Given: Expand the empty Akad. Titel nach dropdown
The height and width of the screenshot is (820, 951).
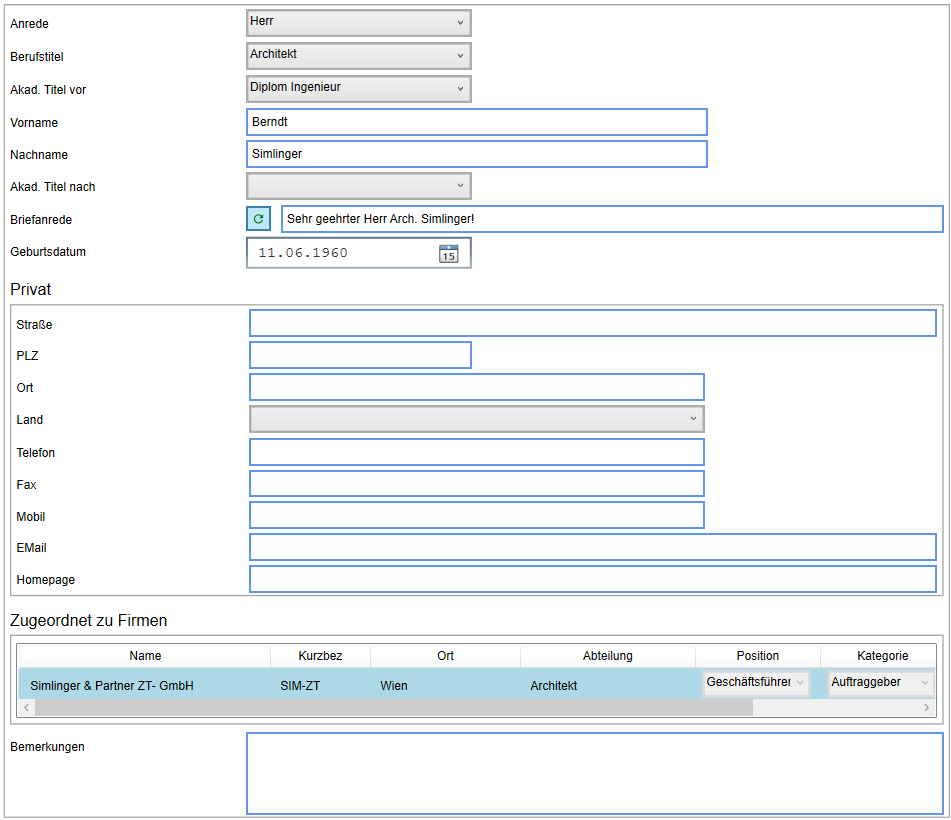Looking at the screenshot, I should [x=359, y=186].
